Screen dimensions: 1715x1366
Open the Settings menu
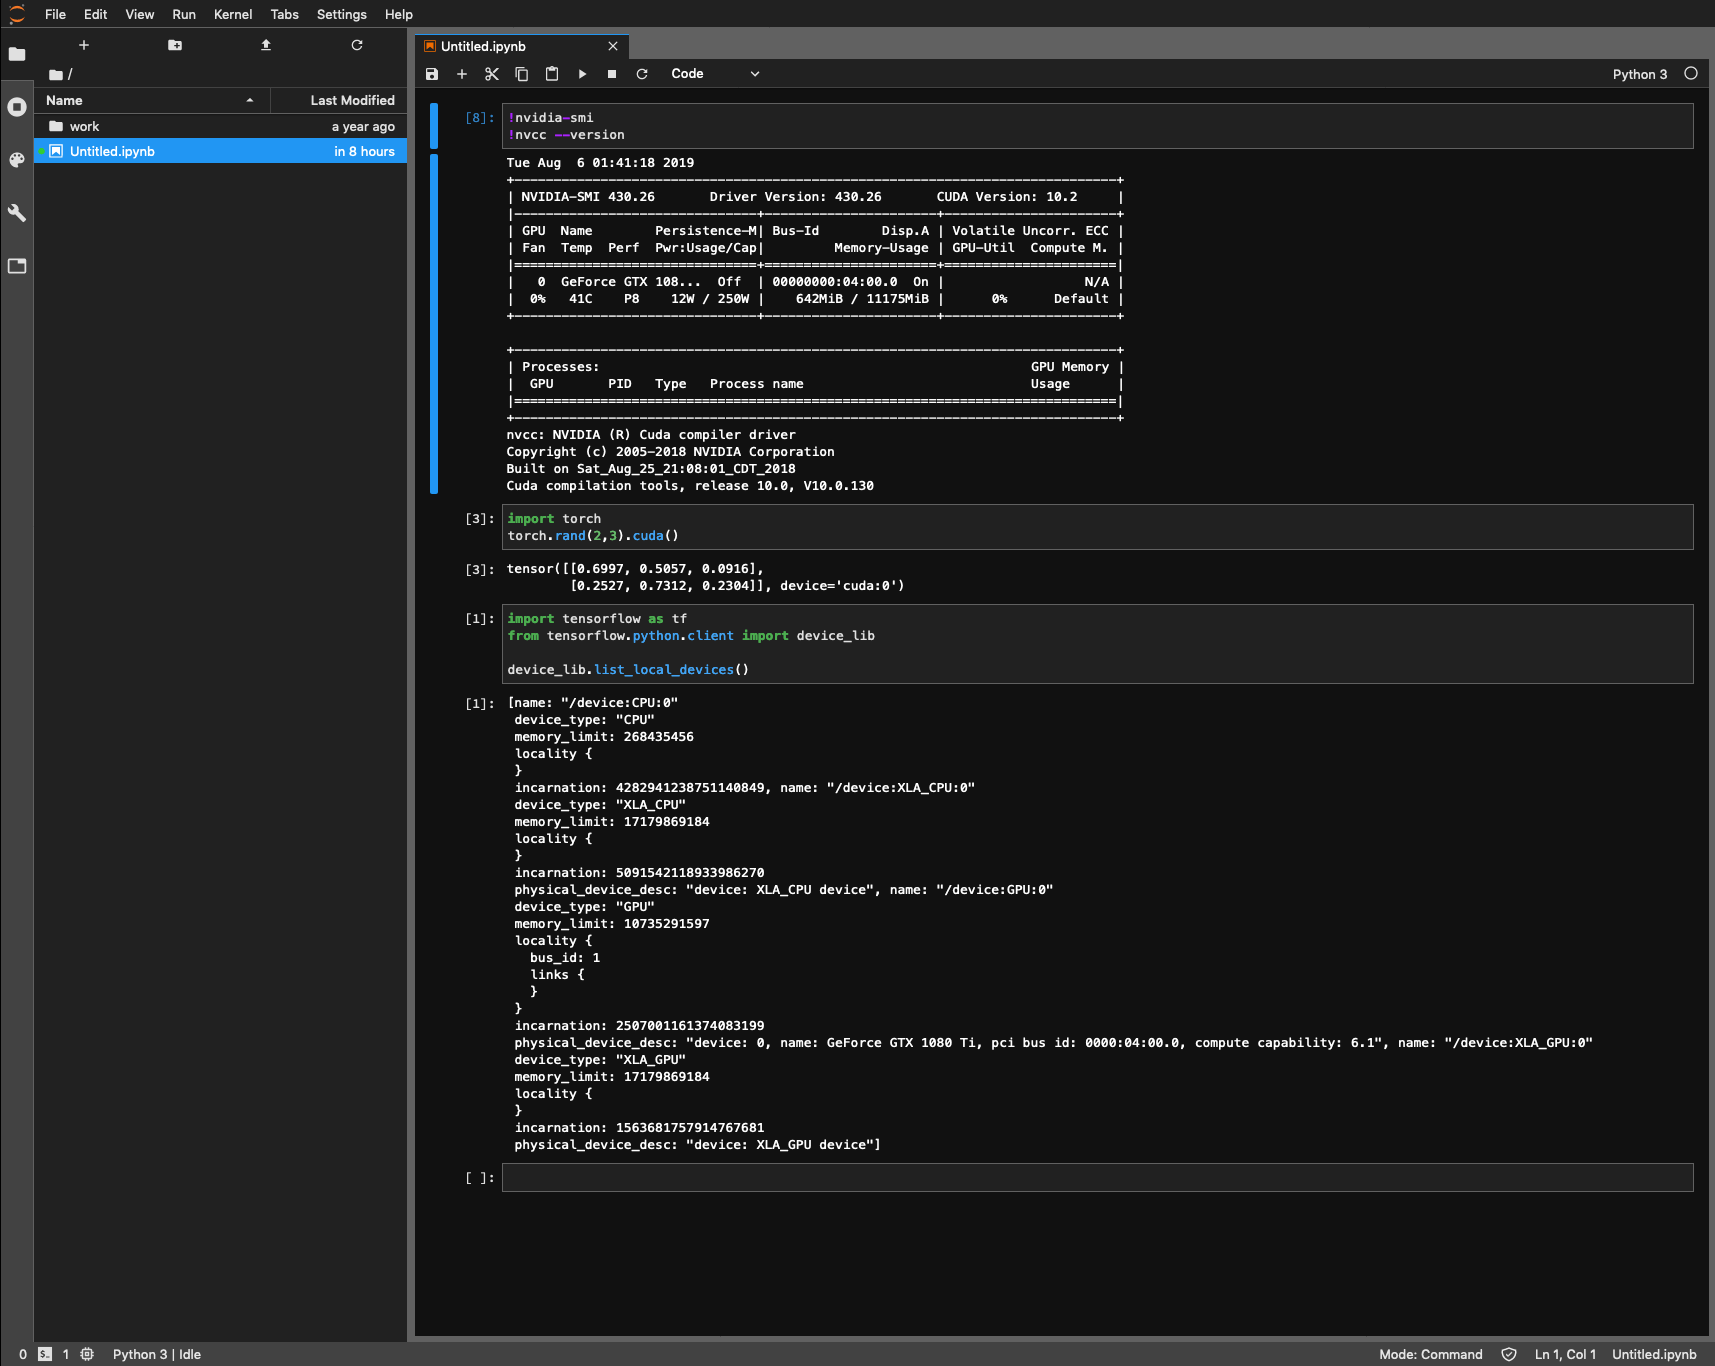341,14
